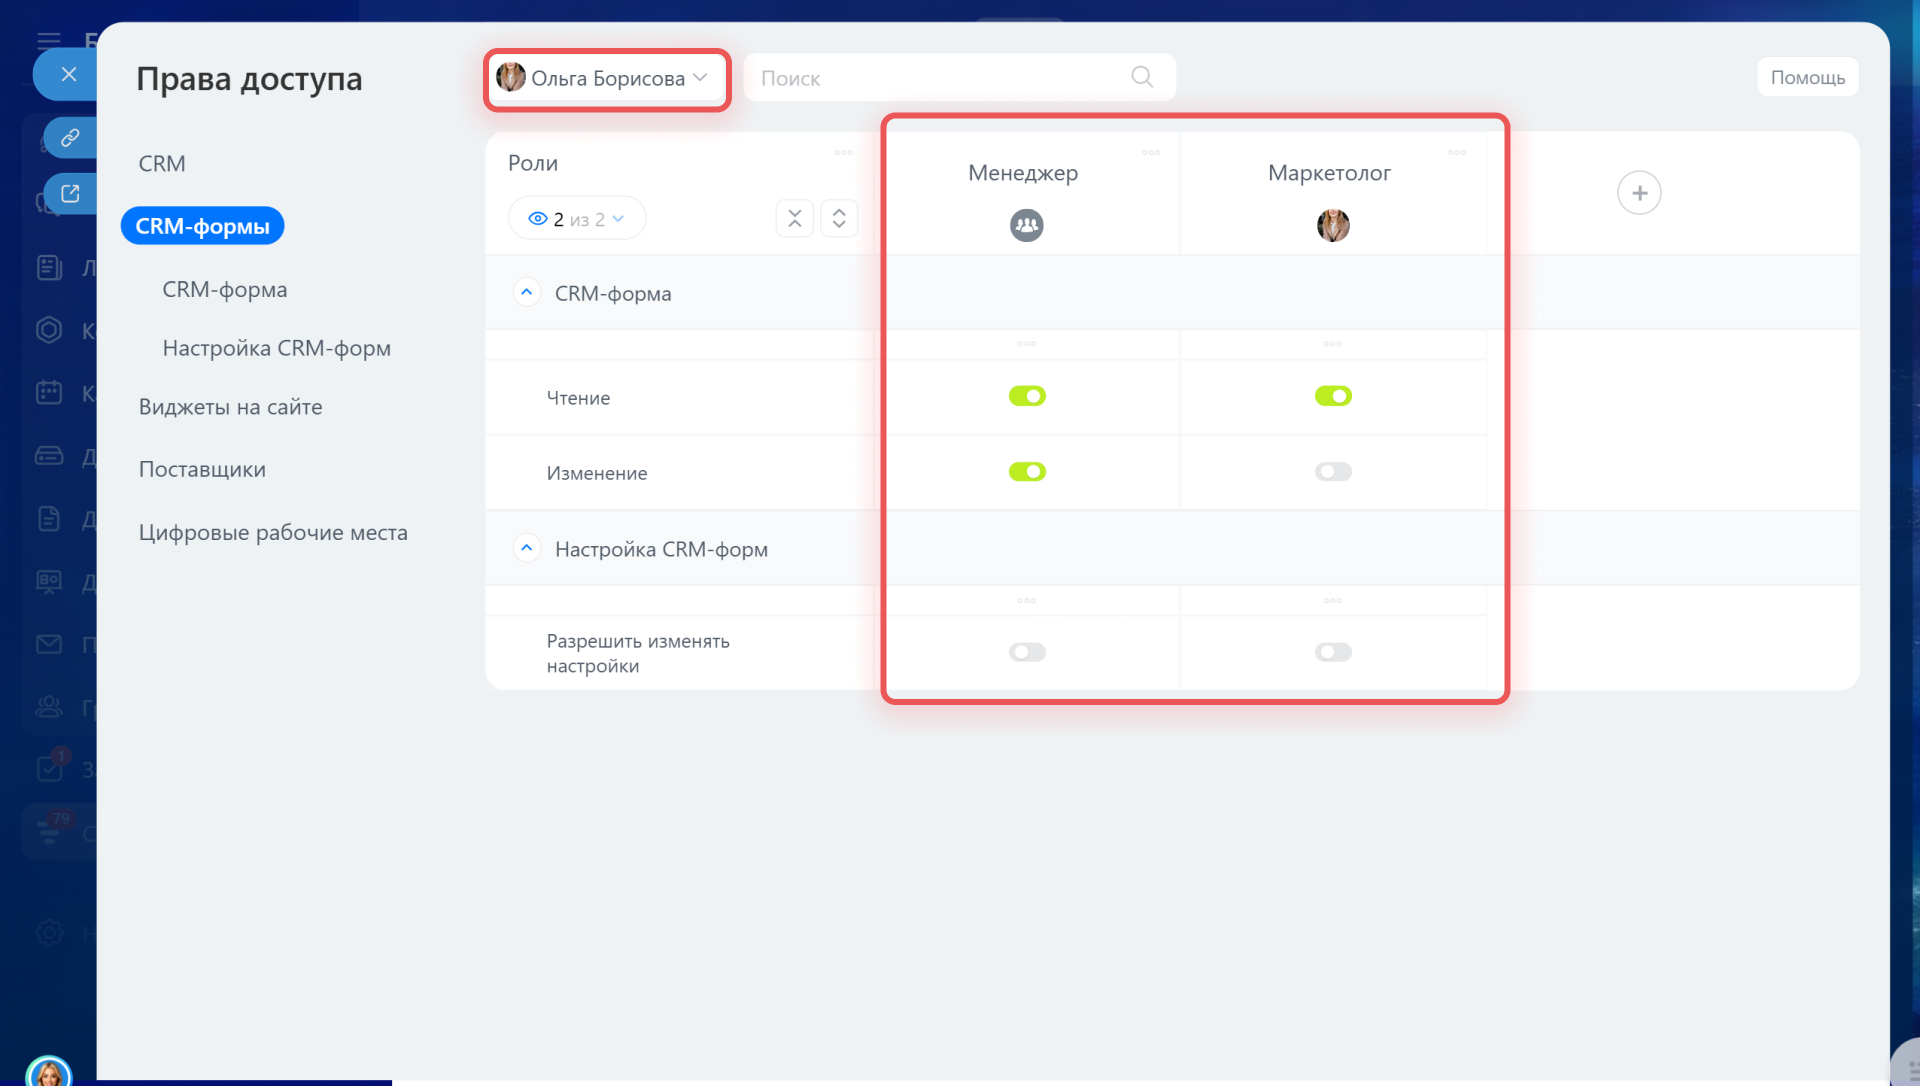Disable Чтение toggle for Менеджер
Viewport: 1920px width, 1086px height.
tap(1027, 396)
